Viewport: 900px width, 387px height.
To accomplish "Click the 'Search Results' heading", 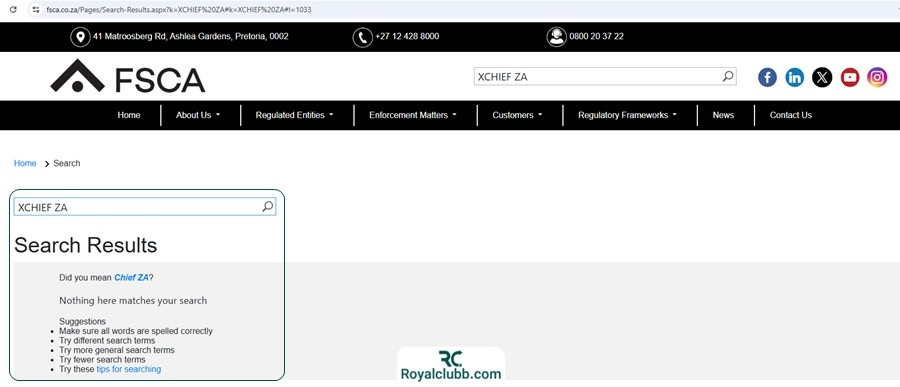I will tap(86, 245).
